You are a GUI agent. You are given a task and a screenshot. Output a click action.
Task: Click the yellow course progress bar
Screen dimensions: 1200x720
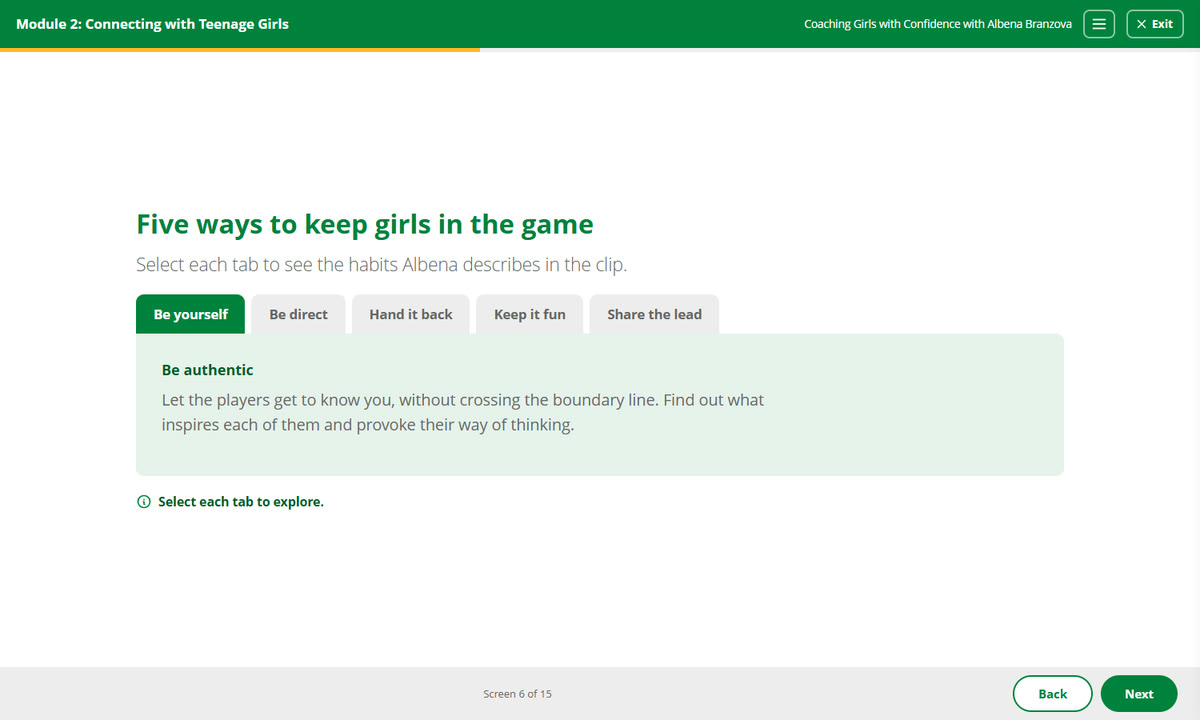coord(240,49)
